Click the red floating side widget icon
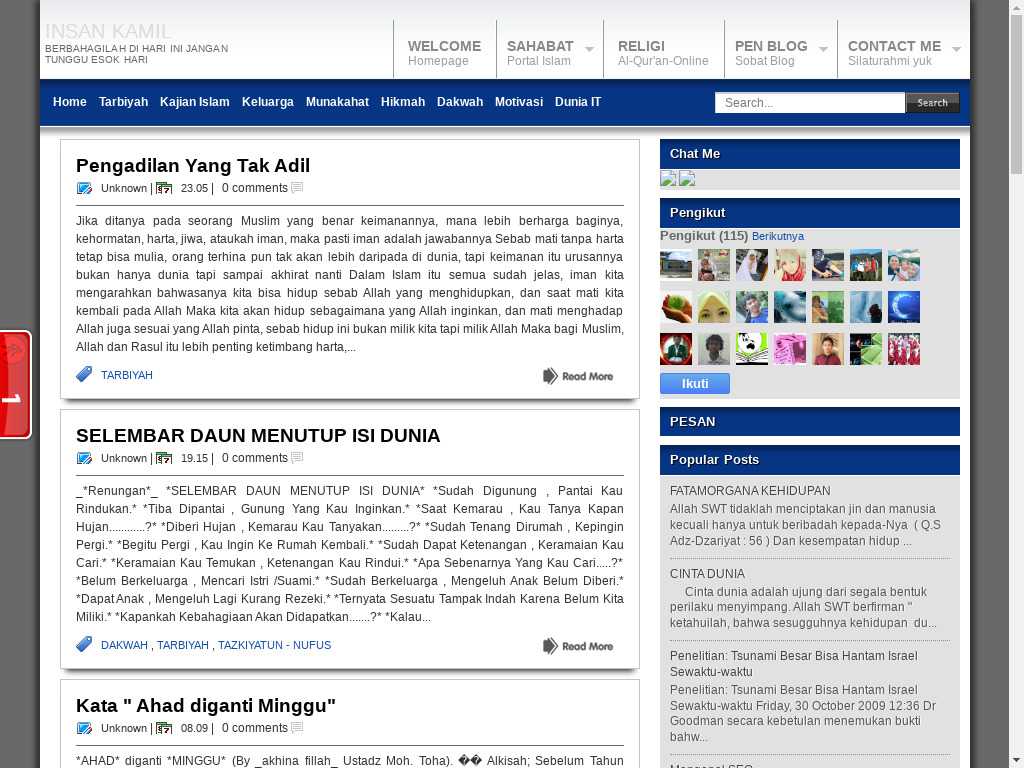The height and width of the screenshot is (768, 1024). coord(14,384)
